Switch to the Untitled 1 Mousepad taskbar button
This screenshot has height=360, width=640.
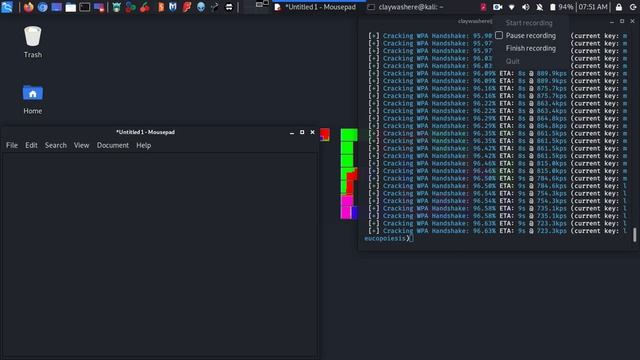tap(316, 7)
